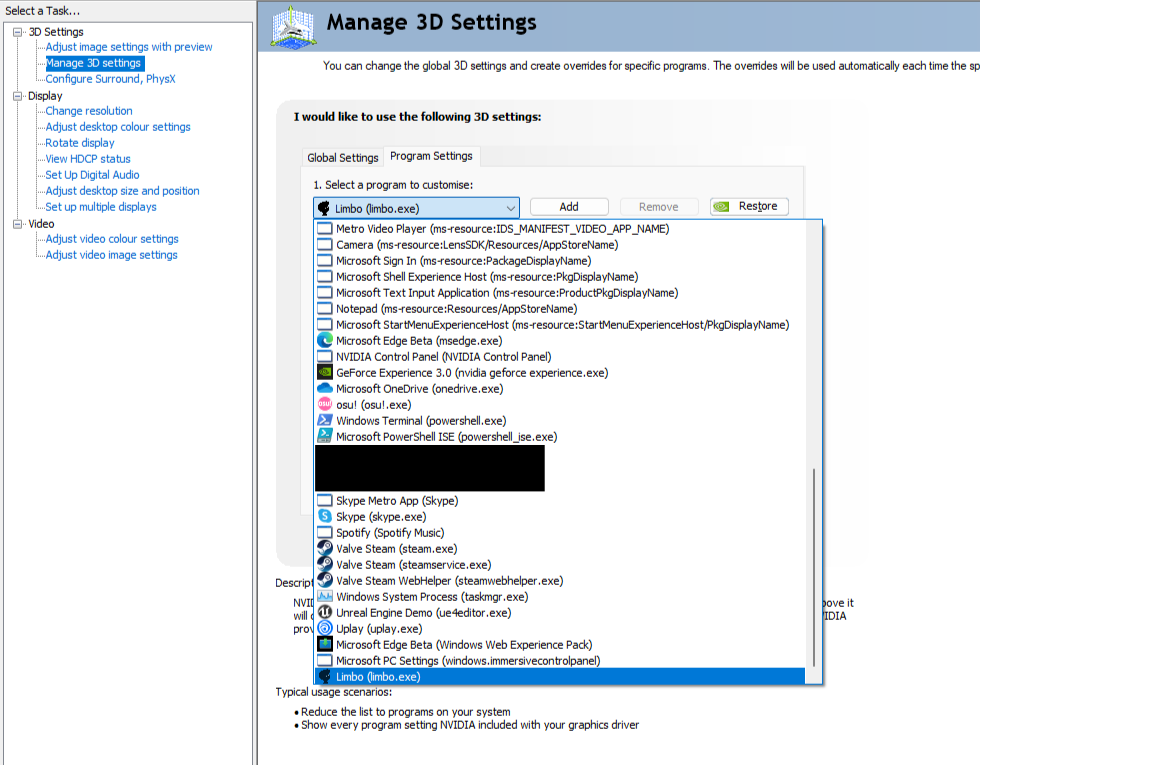Collapse the 3D Settings tree node

(x=18, y=32)
